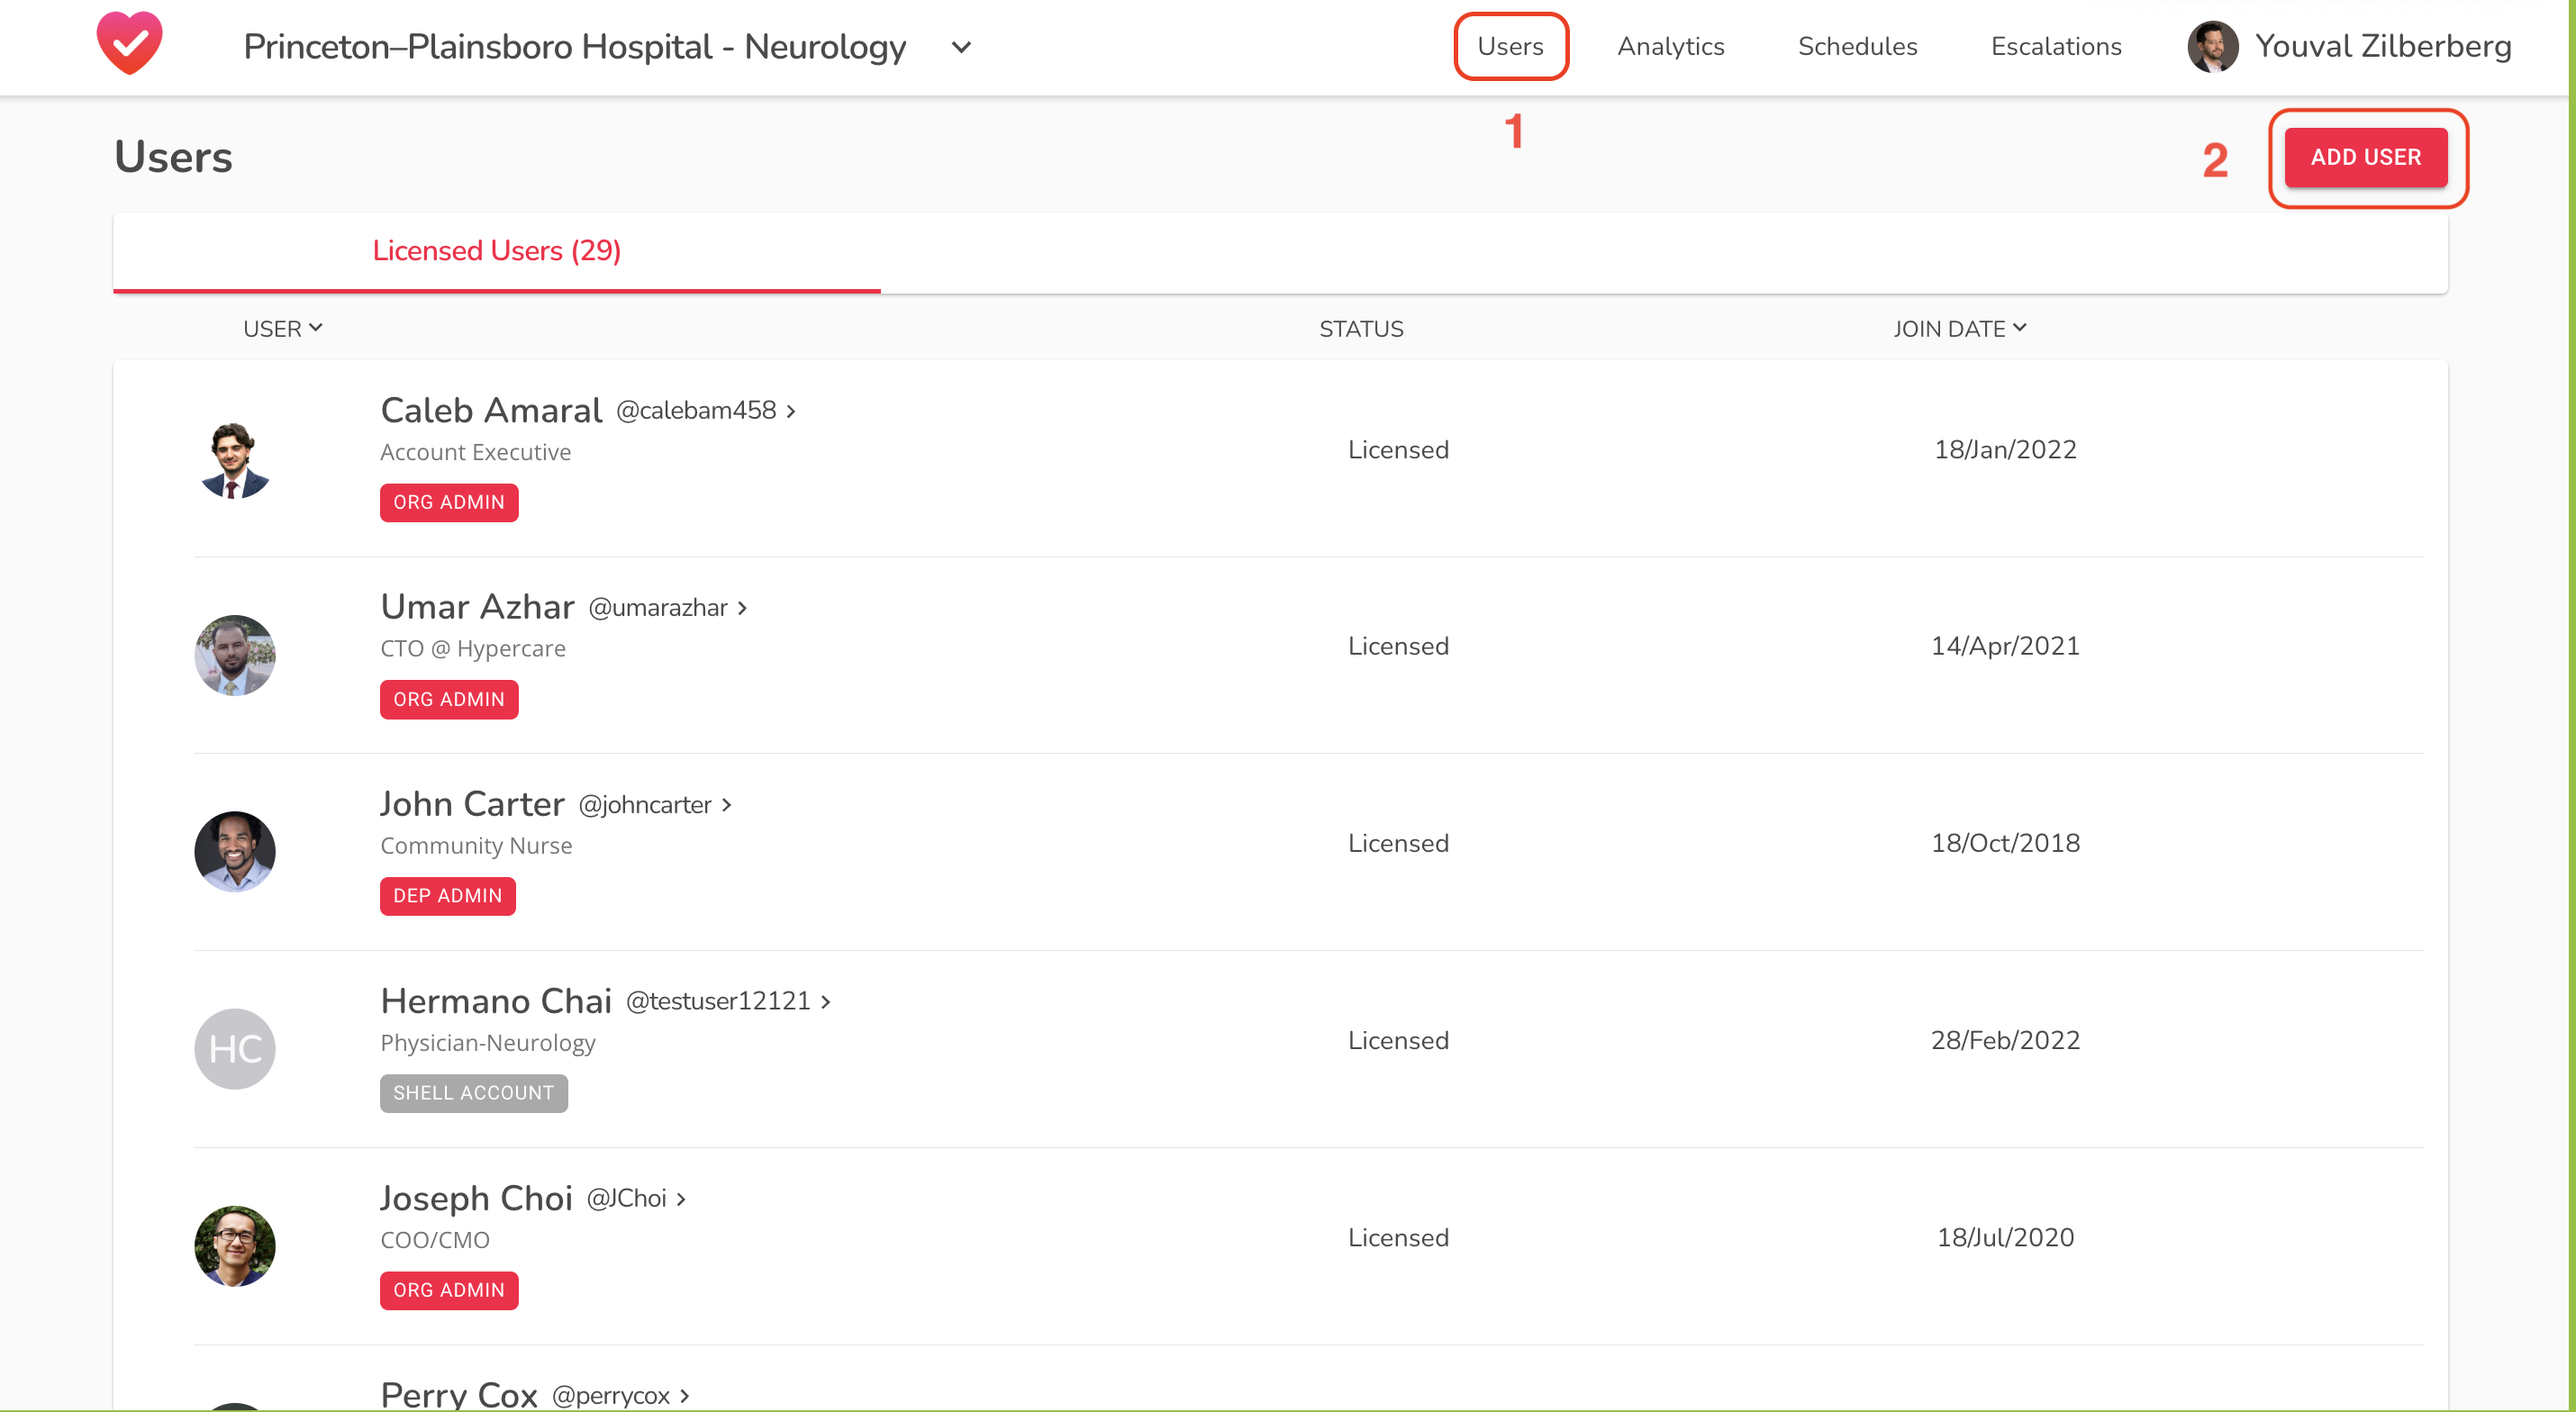
Task: Click Umar Azhar's ORG ADMIN badge
Action: 449,700
